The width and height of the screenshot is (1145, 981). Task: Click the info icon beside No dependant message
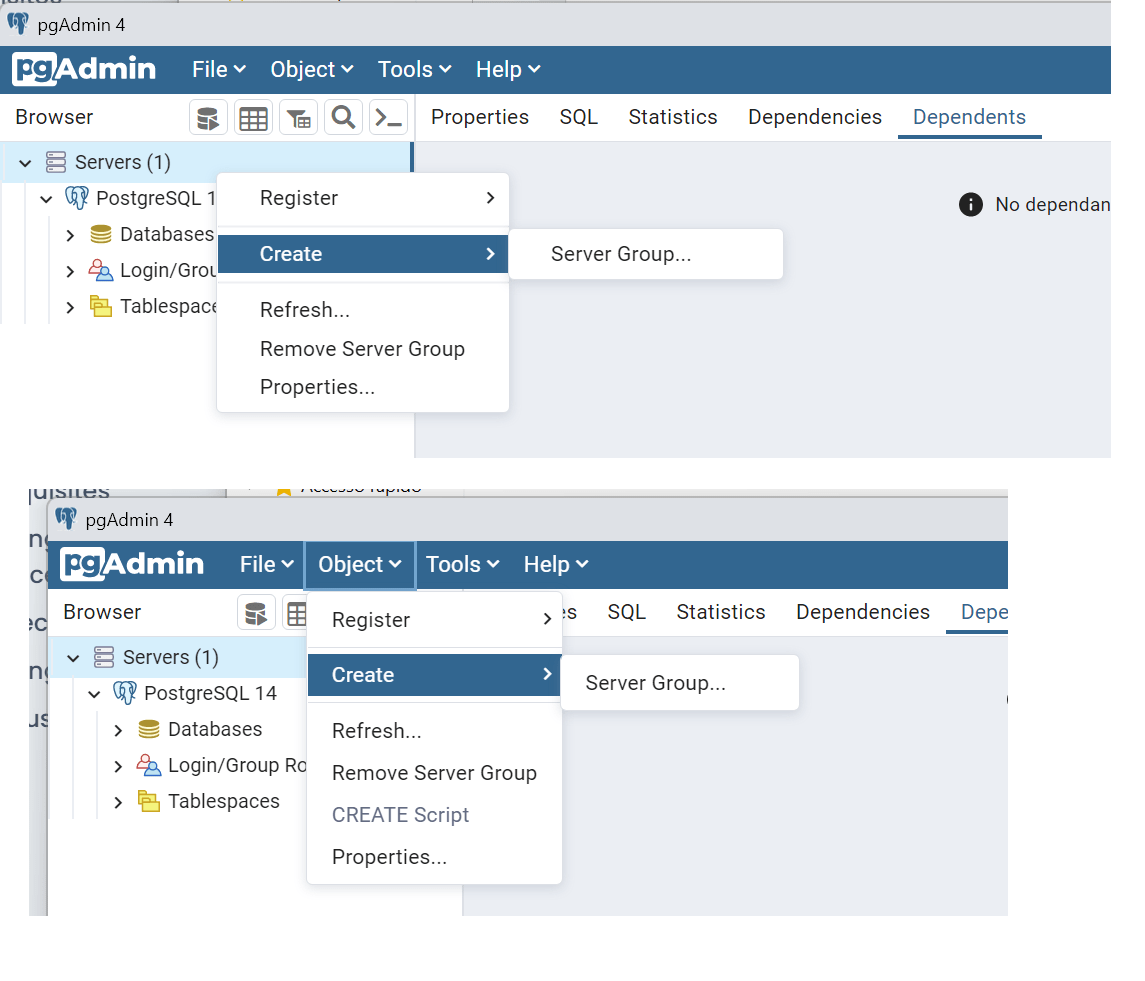click(x=970, y=205)
